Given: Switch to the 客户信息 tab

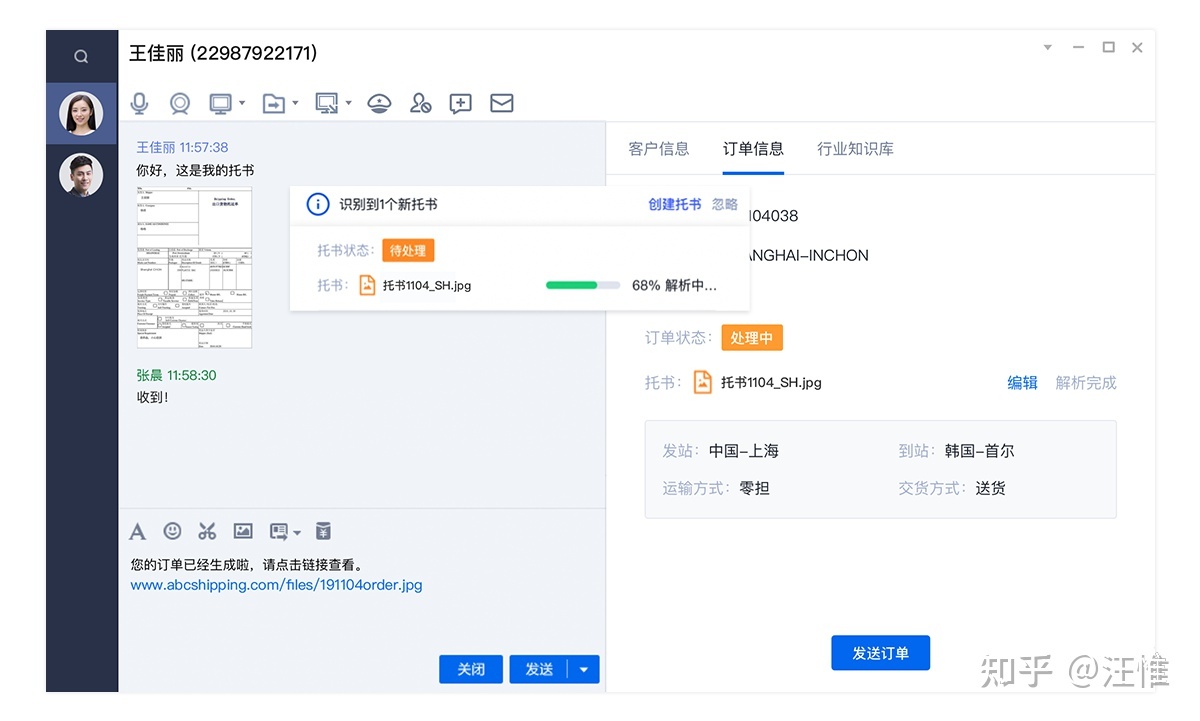Looking at the screenshot, I should (x=659, y=148).
